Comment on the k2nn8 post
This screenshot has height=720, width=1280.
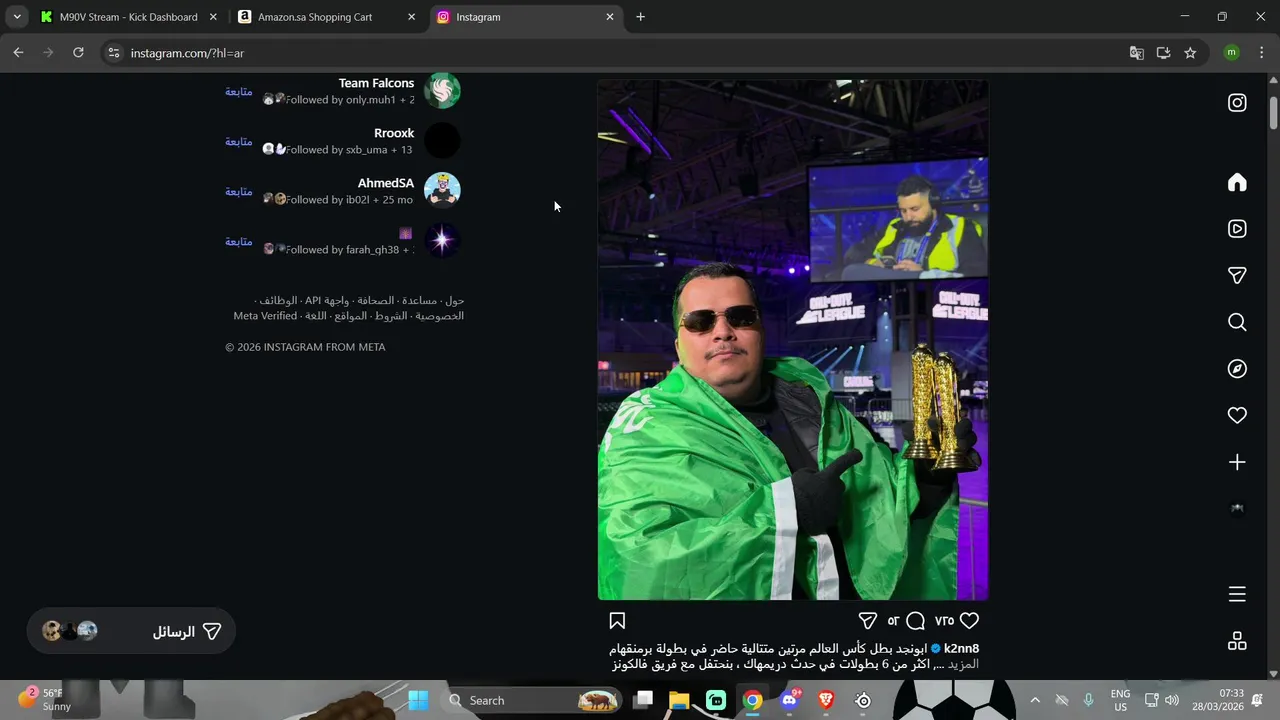(915, 621)
